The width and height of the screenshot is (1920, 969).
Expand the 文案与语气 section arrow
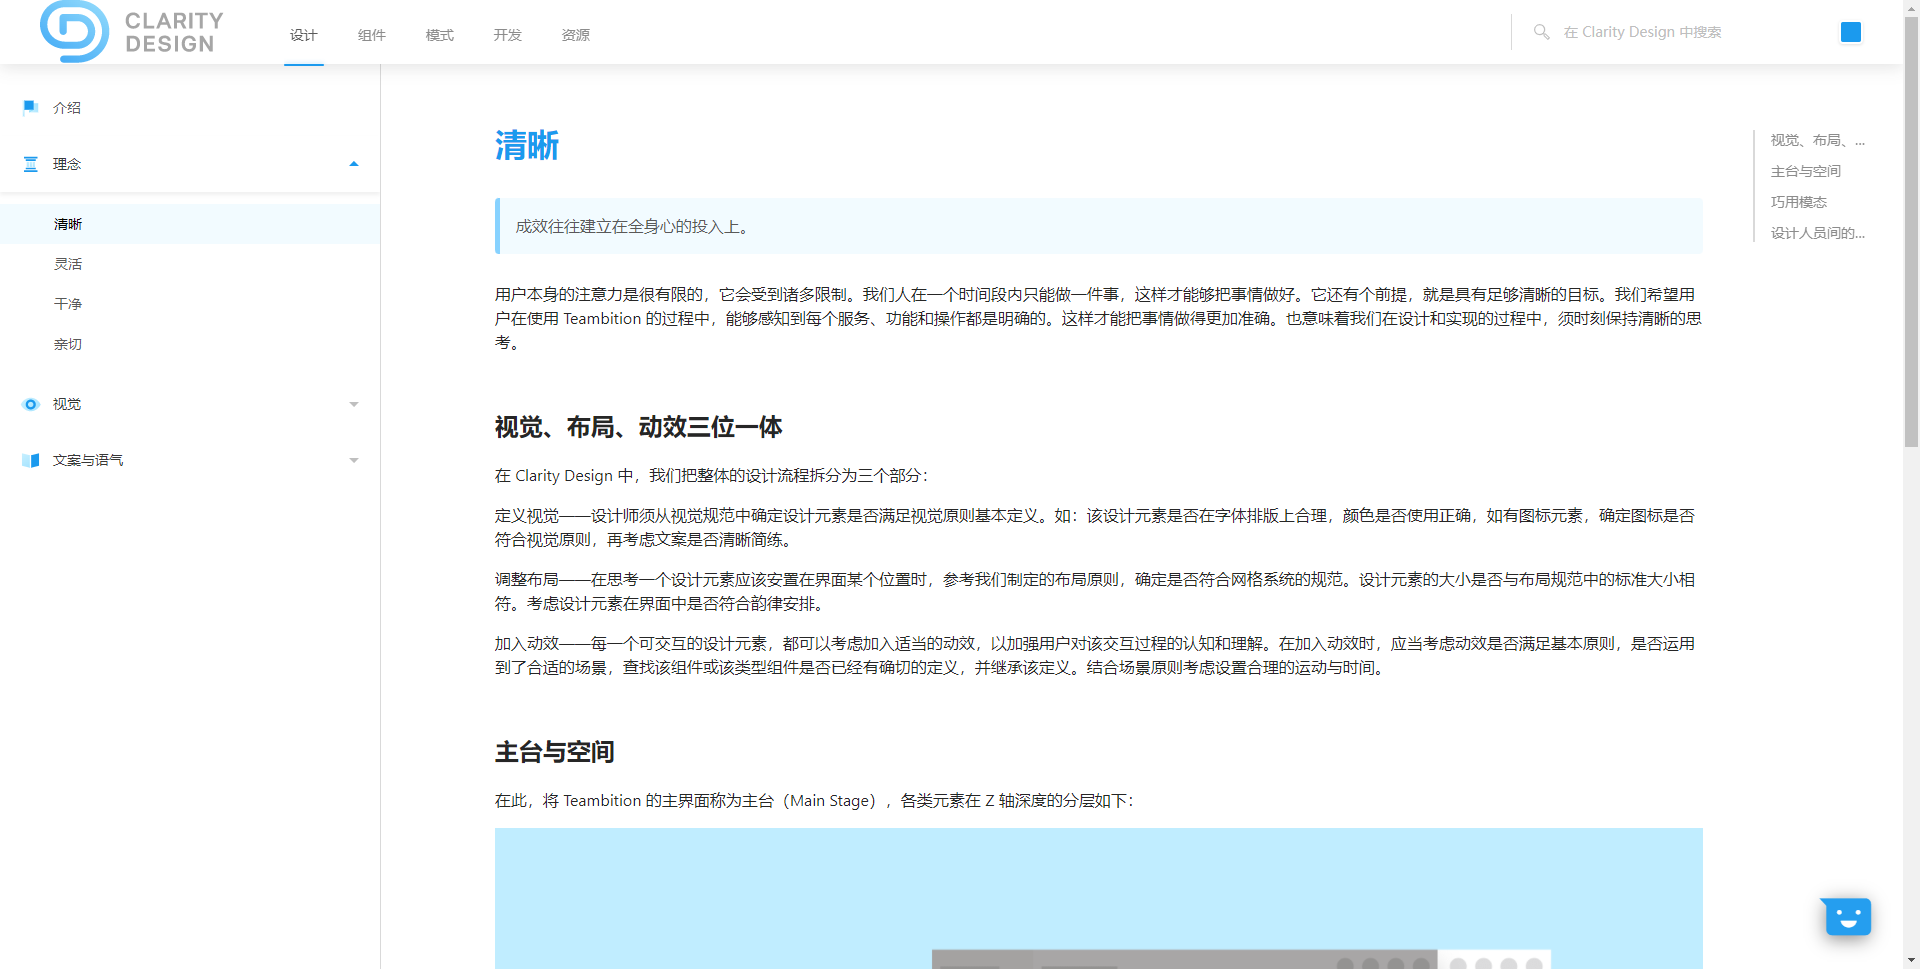coord(353,460)
